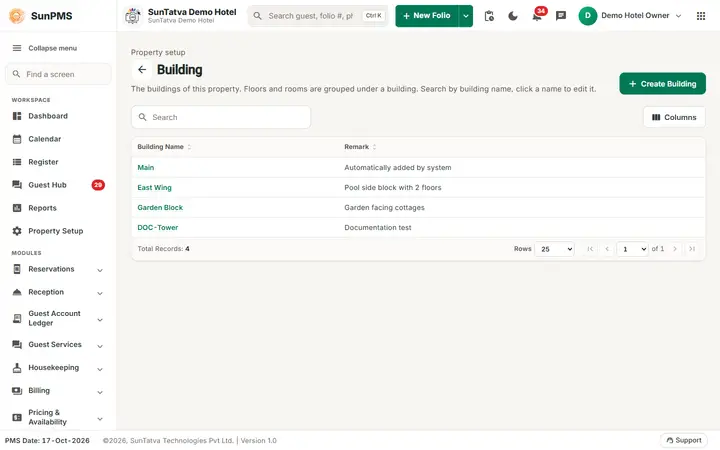Click 'Automatically added by system' remark
This screenshot has width=720, height=450.
click(398, 168)
